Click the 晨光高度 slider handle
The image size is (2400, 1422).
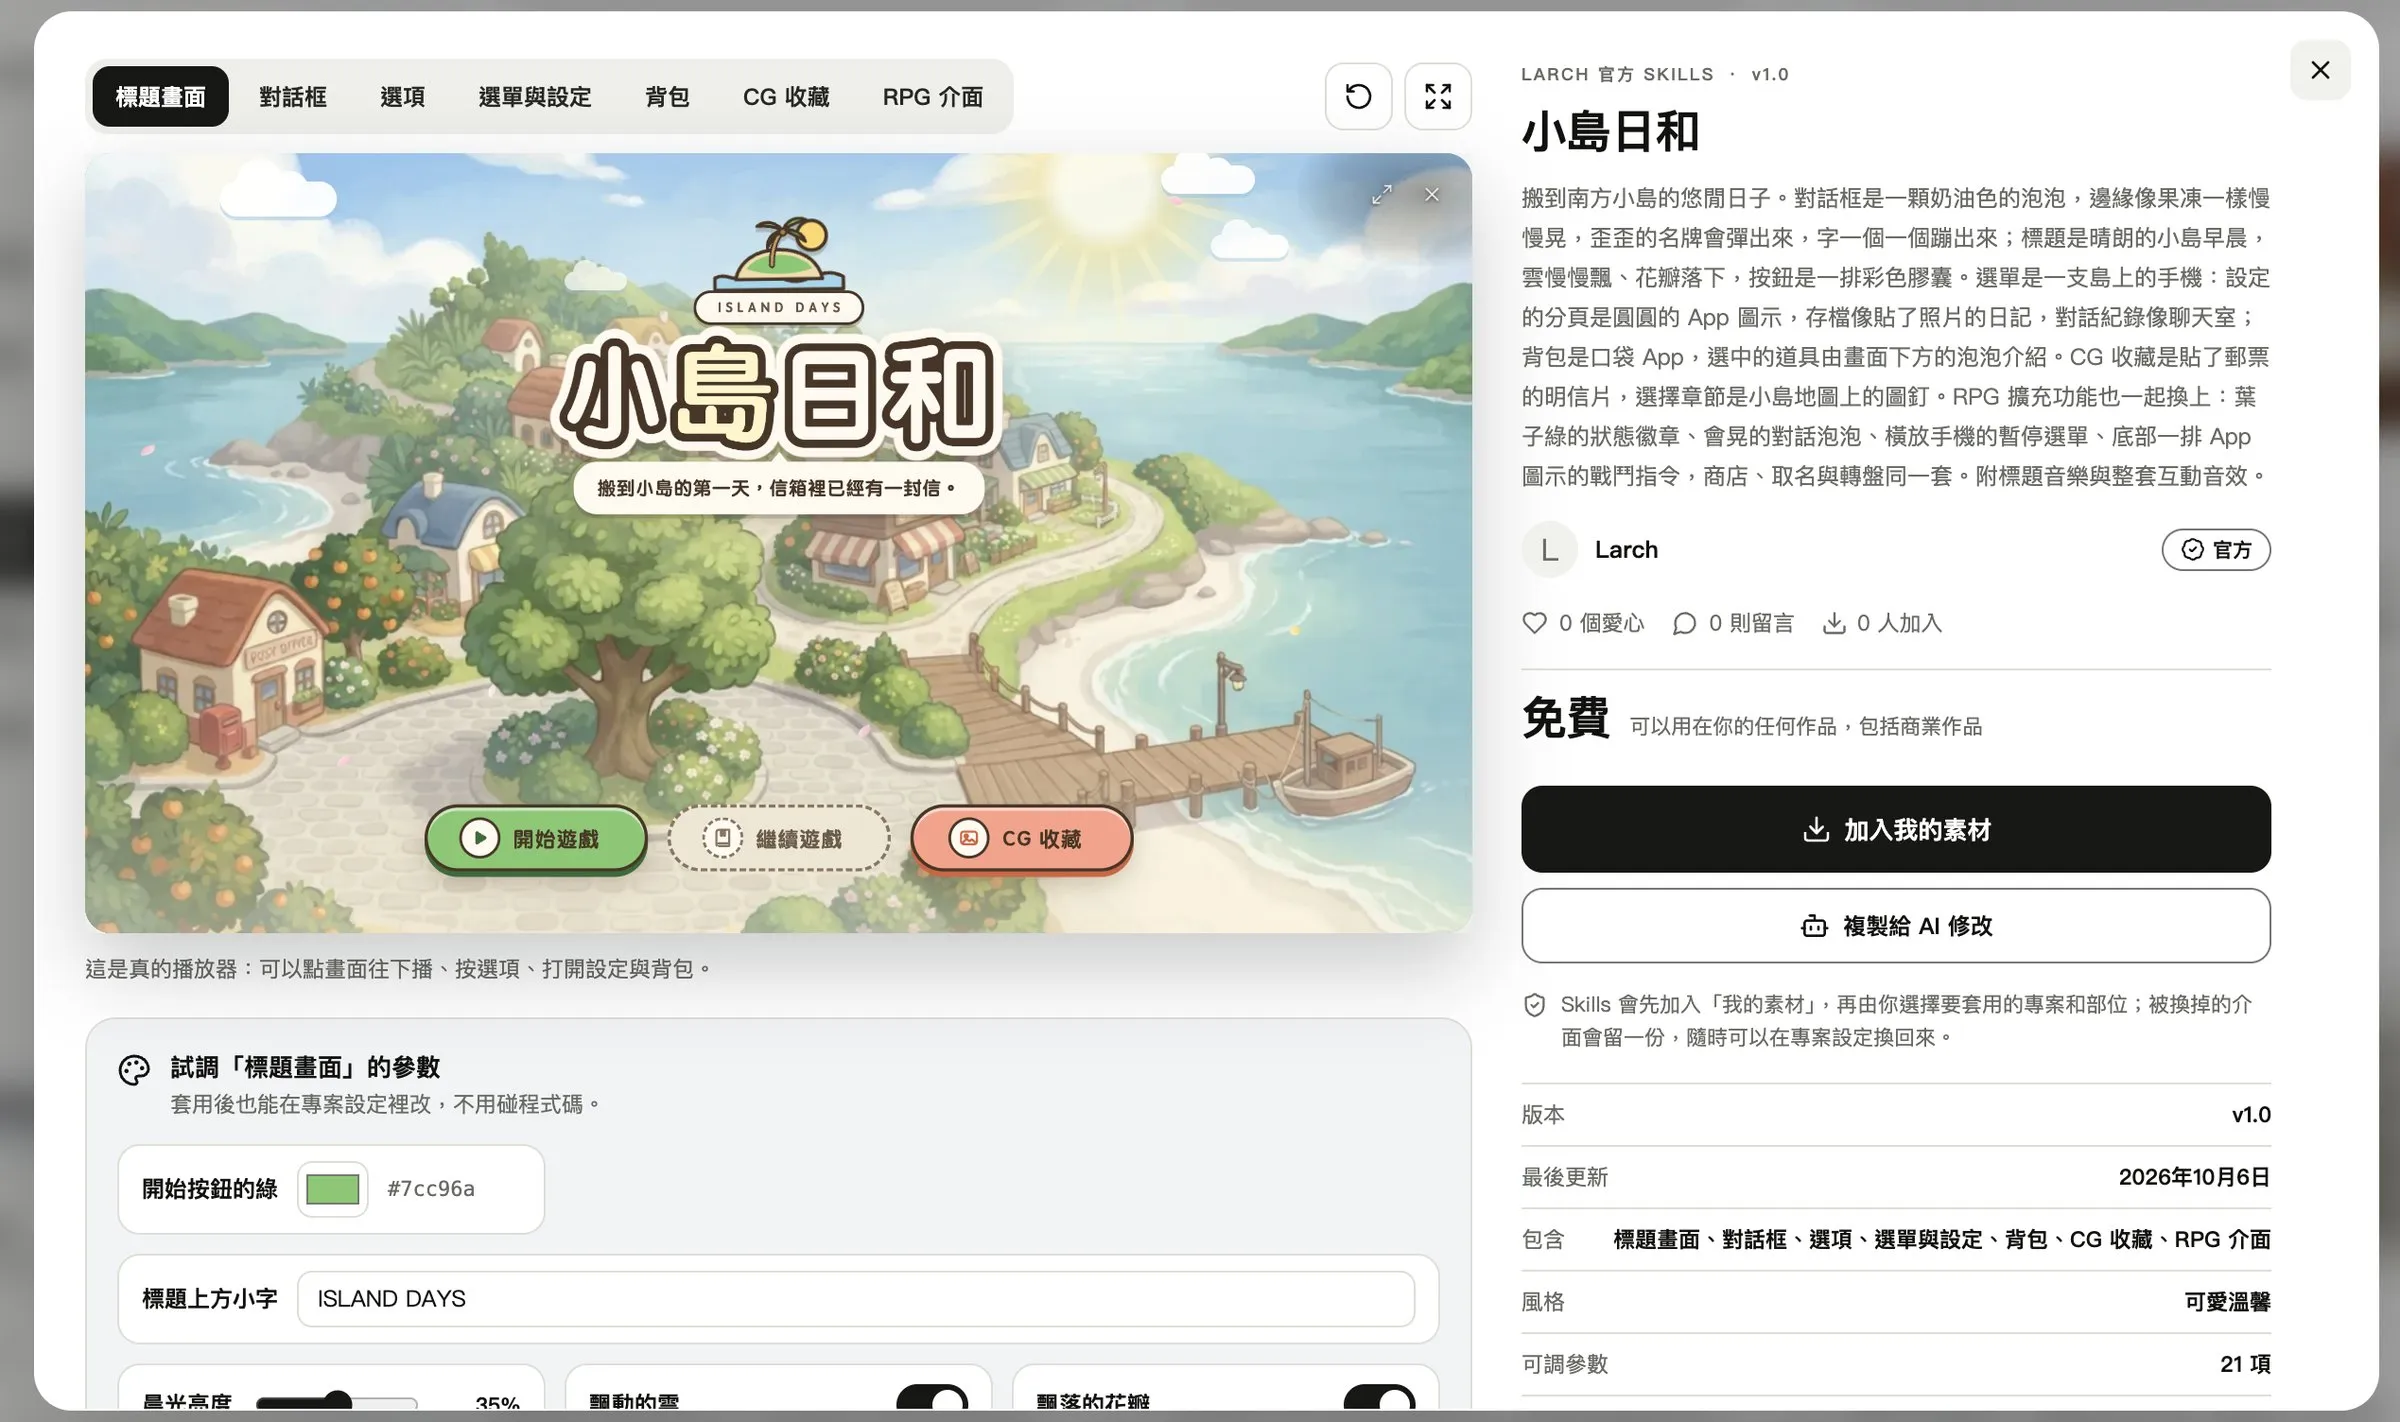tap(338, 1402)
